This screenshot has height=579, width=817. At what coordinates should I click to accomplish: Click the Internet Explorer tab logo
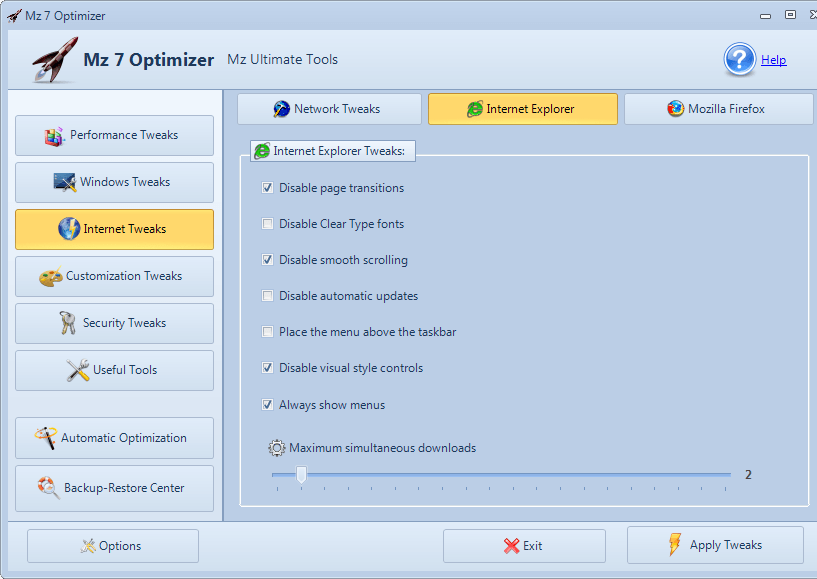[475, 109]
